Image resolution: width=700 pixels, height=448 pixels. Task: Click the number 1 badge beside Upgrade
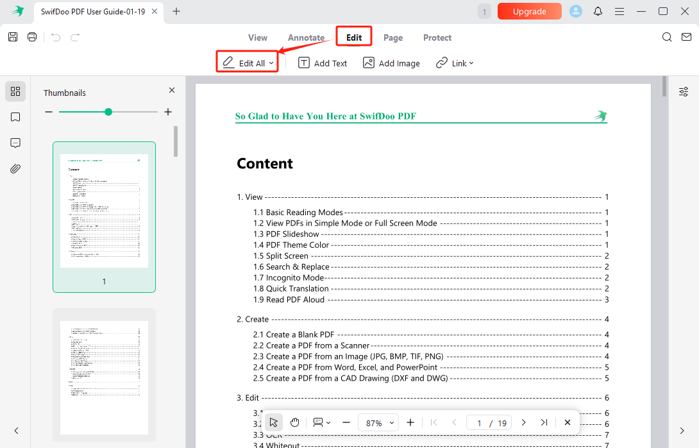pos(484,12)
